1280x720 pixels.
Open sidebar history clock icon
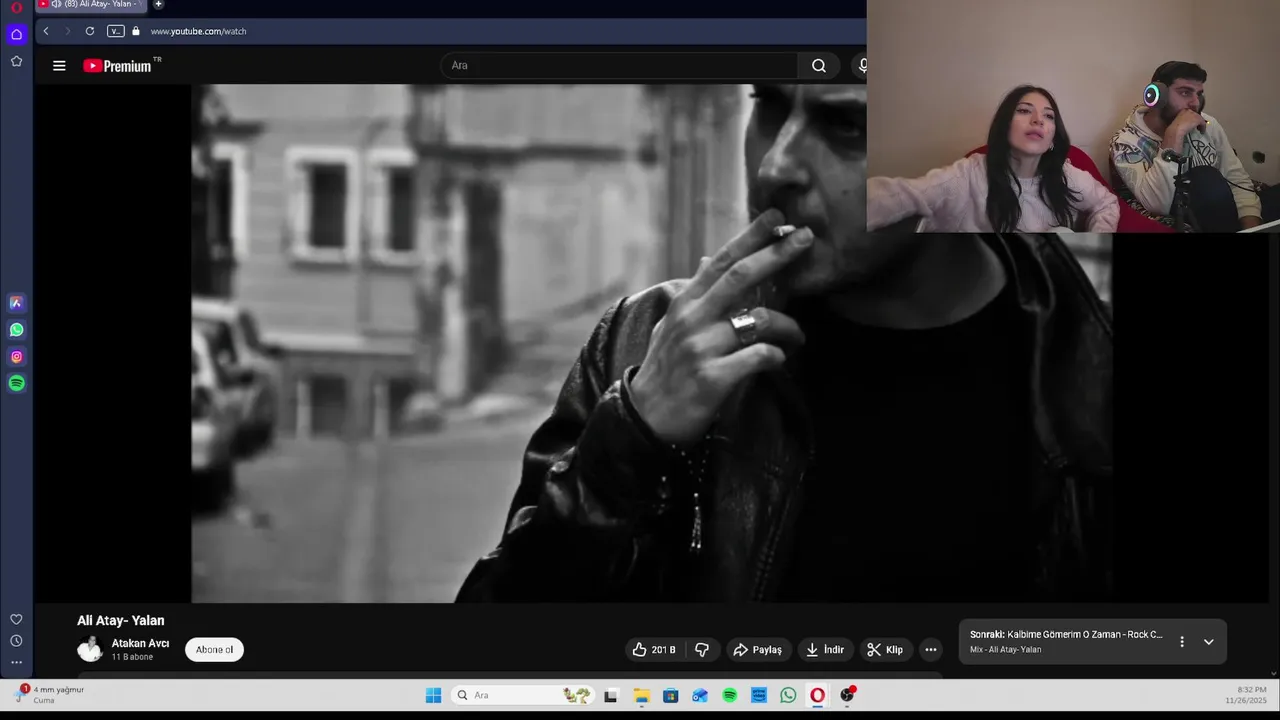pos(16,641)
